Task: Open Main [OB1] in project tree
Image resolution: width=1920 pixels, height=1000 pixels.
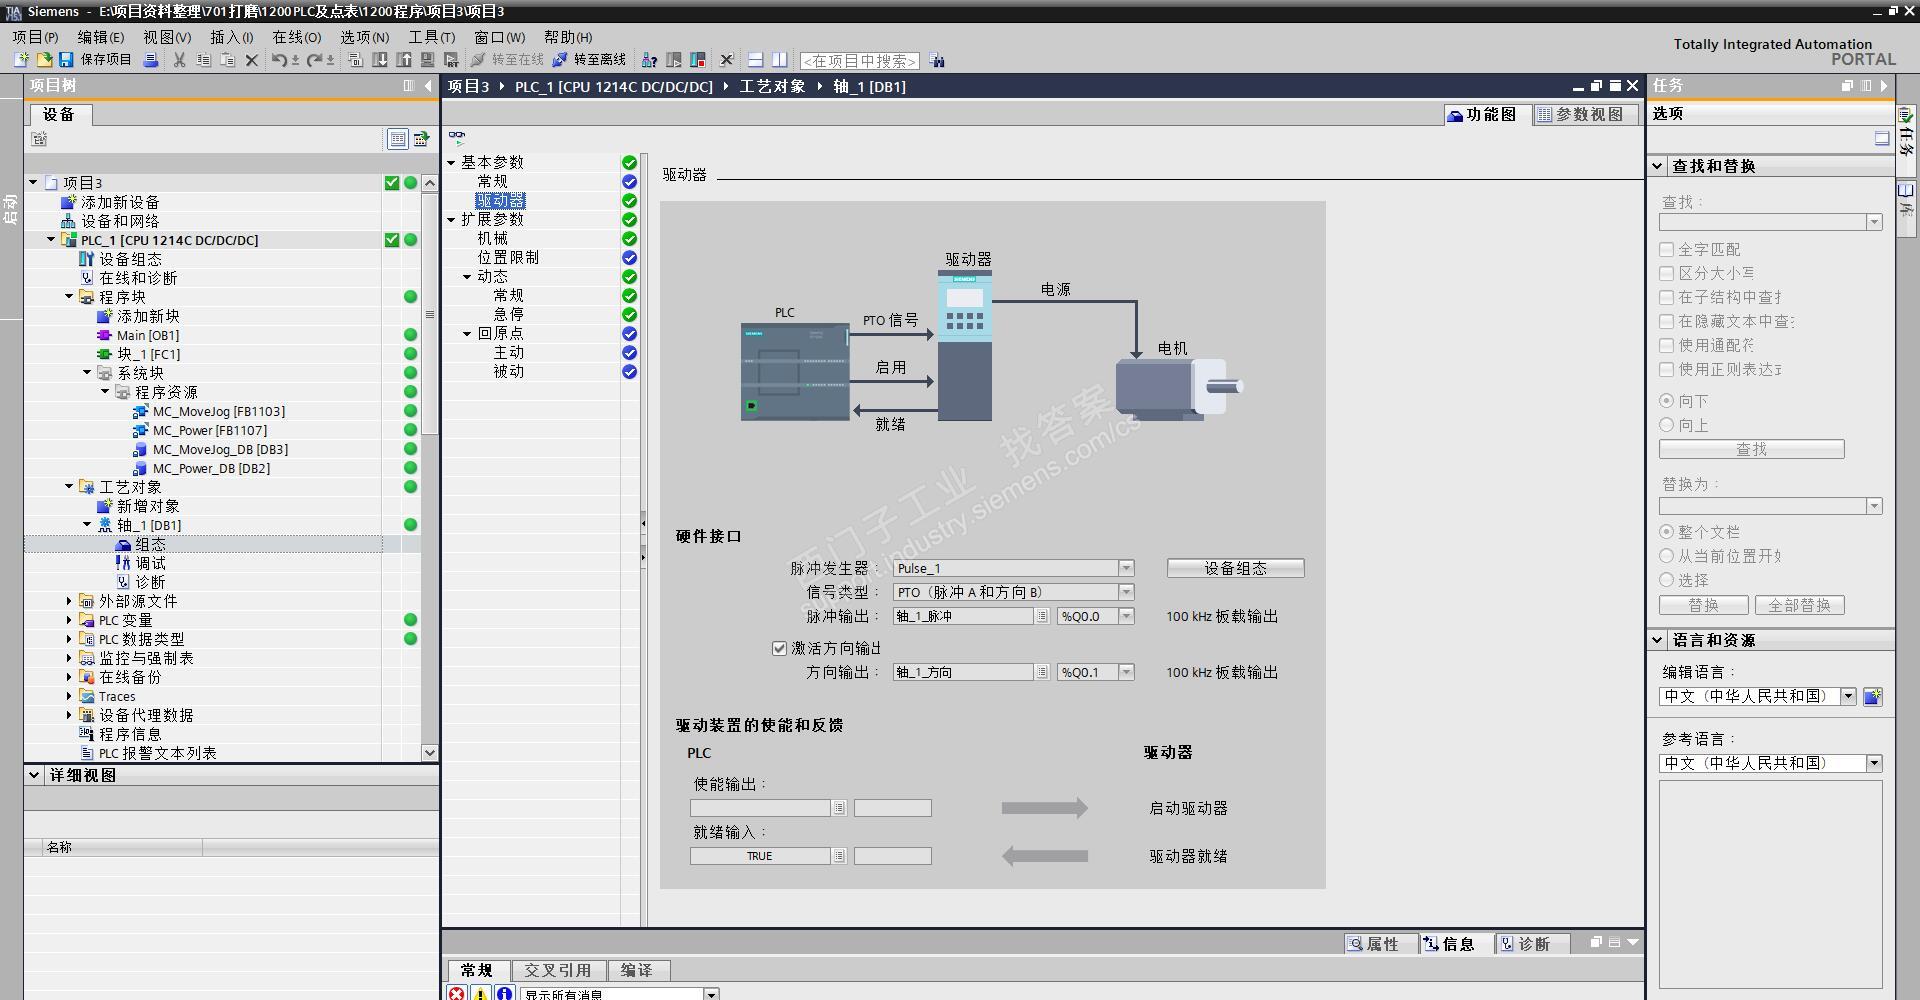Action: tap(148, 335)
